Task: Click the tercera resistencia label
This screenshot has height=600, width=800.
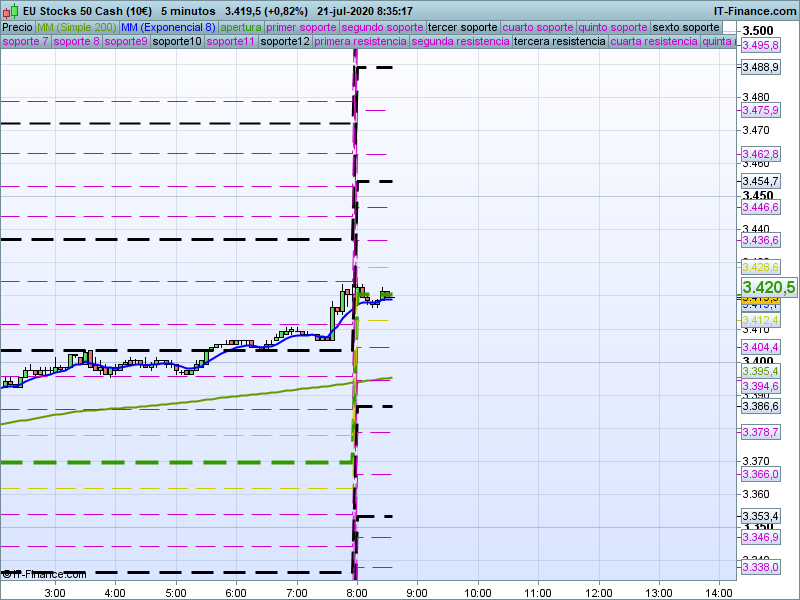Action: [559, 42]
